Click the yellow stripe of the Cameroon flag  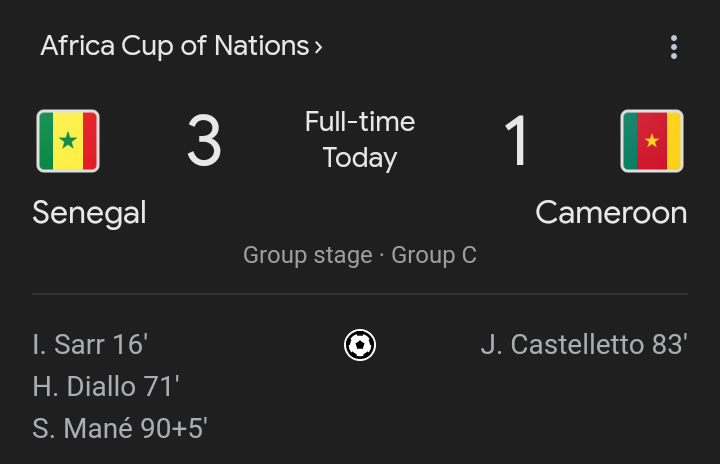click(673, 141)
